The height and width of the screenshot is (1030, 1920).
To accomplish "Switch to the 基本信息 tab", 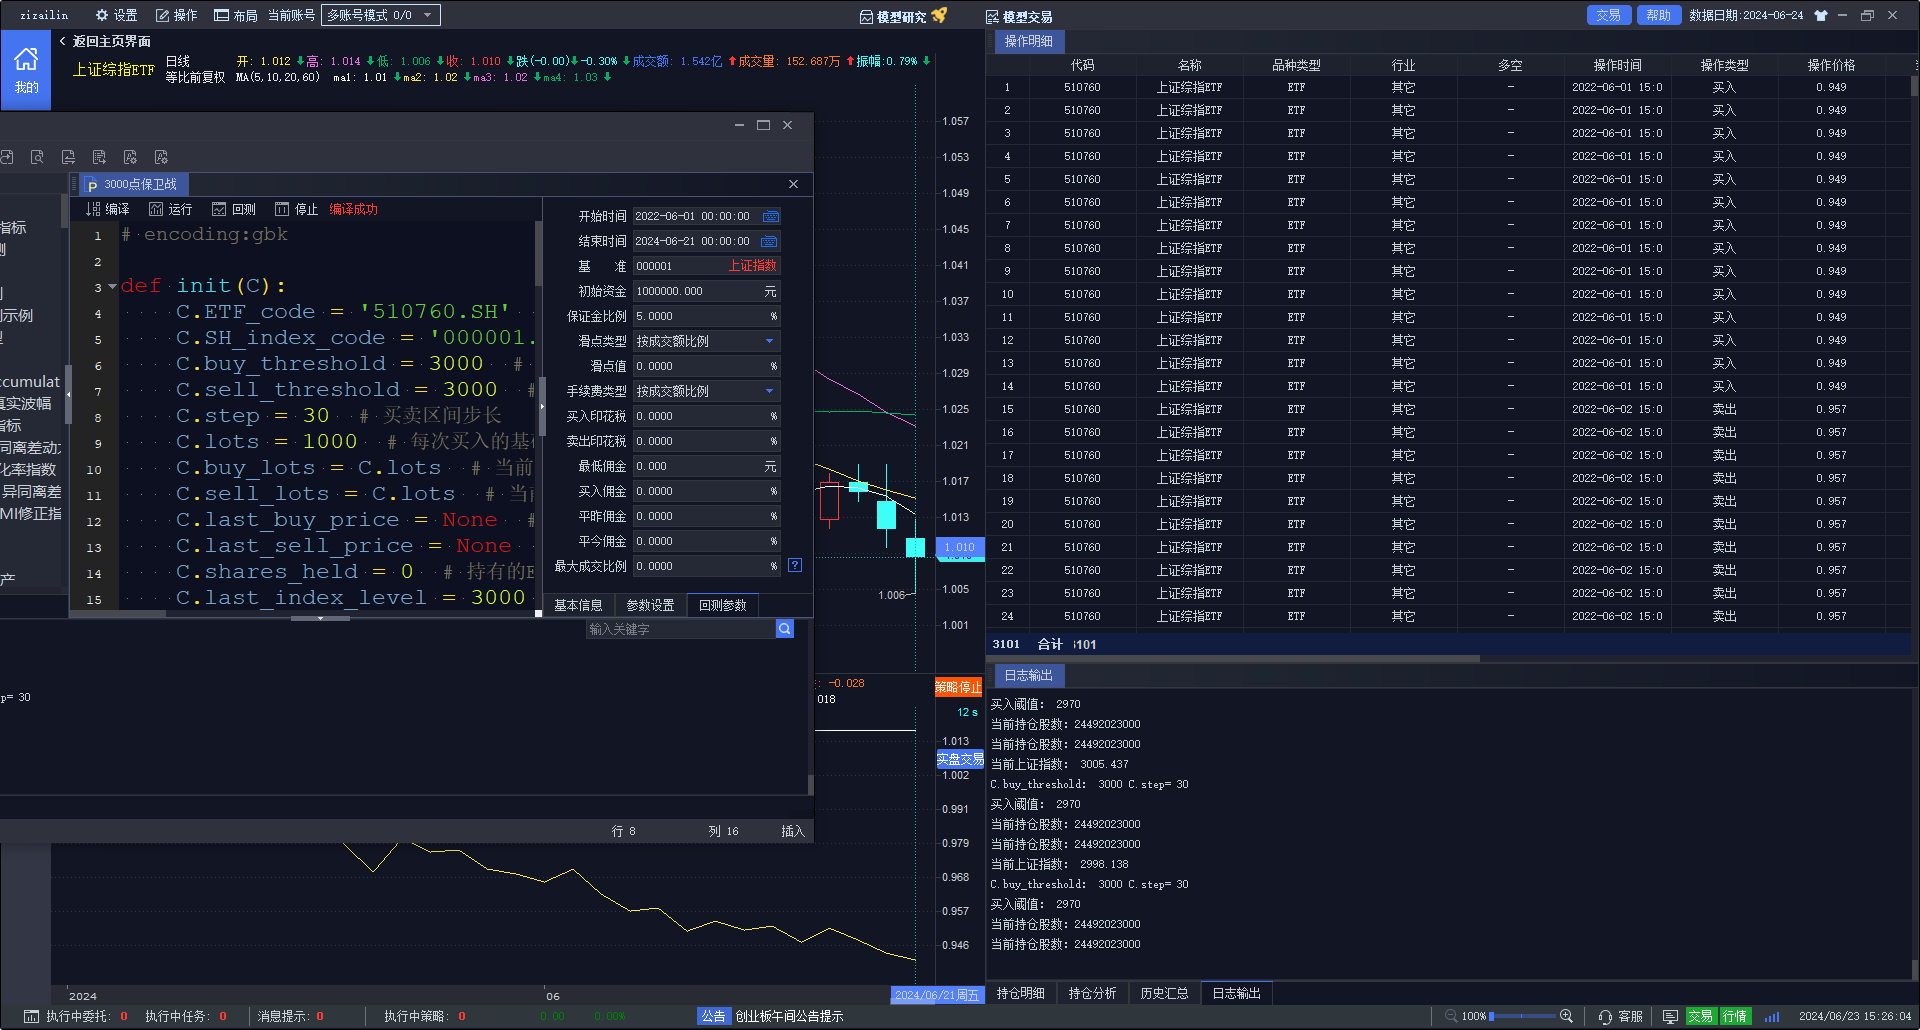I will [578, 605].
